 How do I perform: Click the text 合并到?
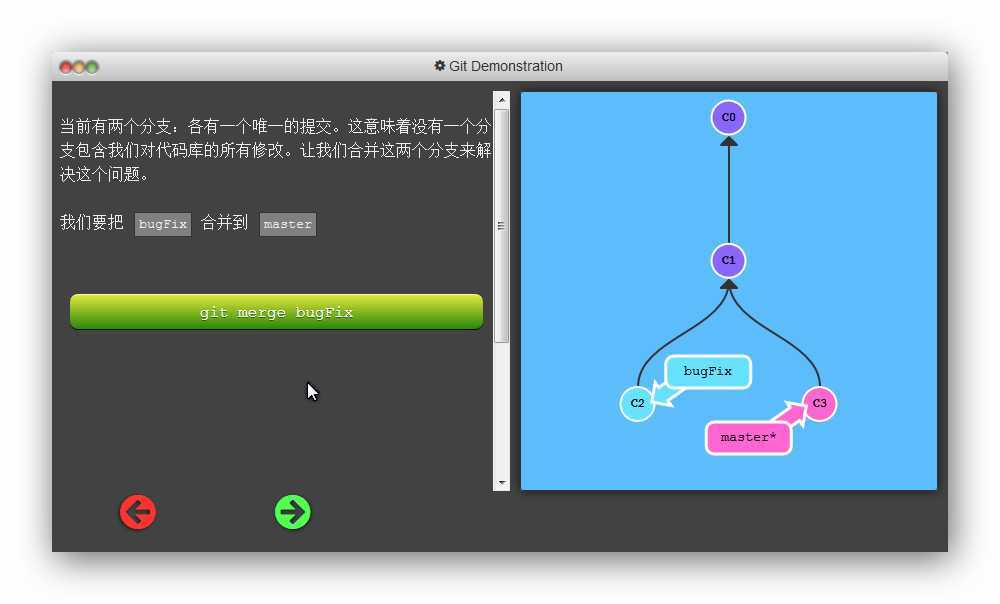pos(224,223)
